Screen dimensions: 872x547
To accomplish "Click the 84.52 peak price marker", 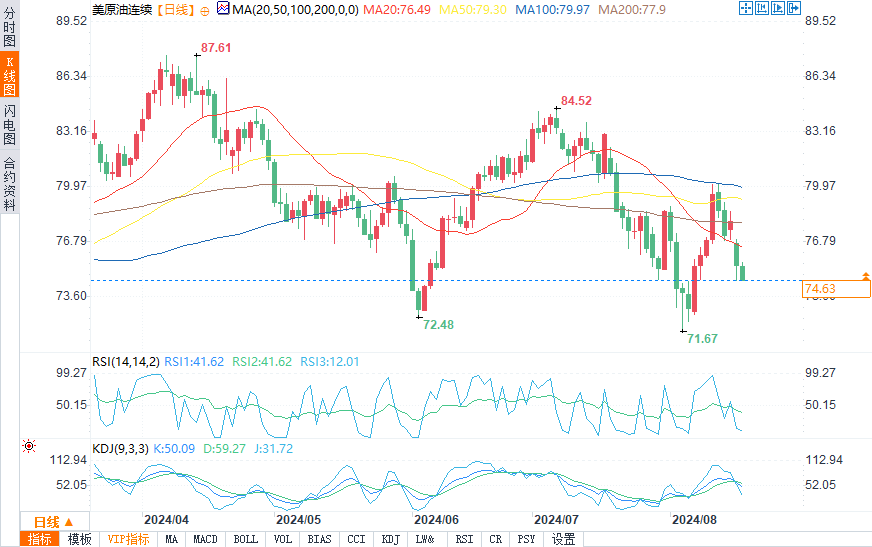I will click(x=576, y=101).
